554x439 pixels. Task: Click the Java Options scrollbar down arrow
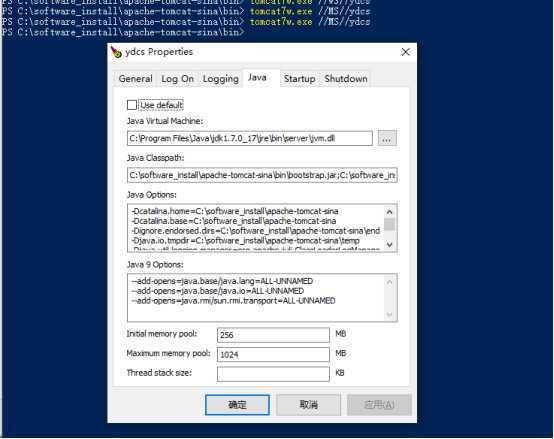pos(390,244)
